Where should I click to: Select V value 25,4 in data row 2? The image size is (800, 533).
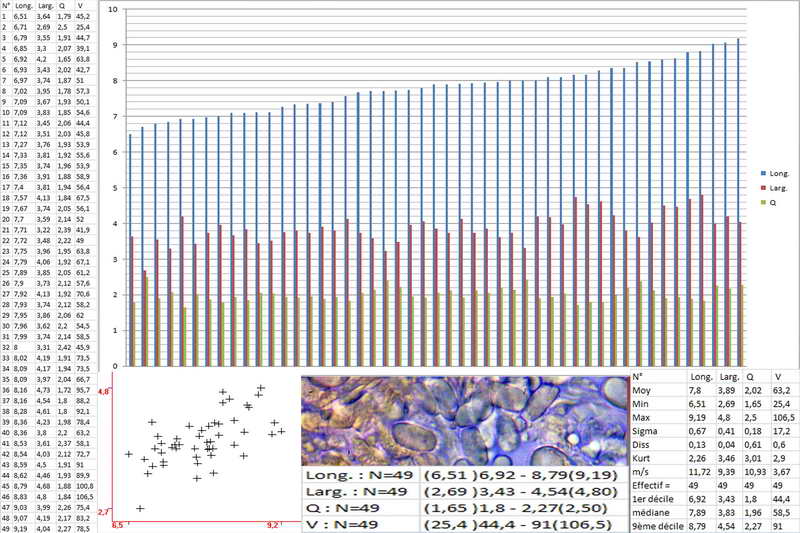pyautogui.click(x=83, y=27)
